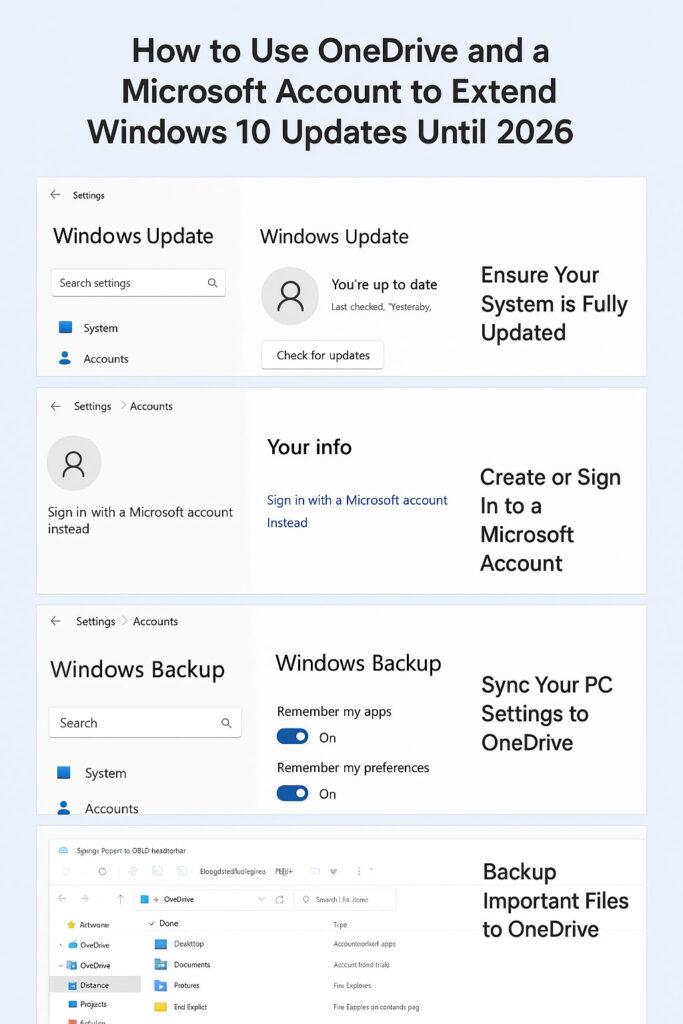
Task: Select Distance folder in Explorer sidebar
Action: [94, 985]
